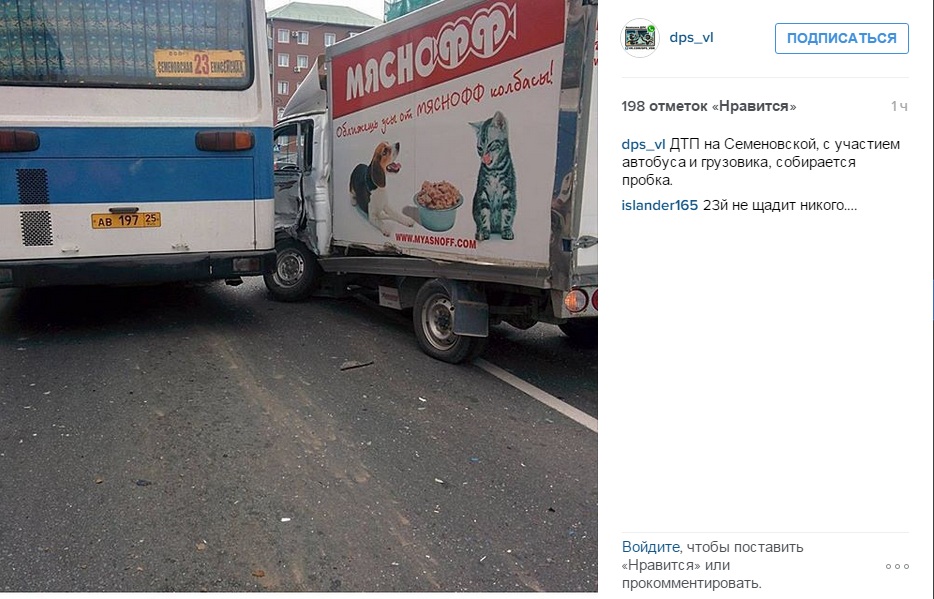Click the 1 ч post timestamp
The image size is (934, 599).
coord(899,107)
